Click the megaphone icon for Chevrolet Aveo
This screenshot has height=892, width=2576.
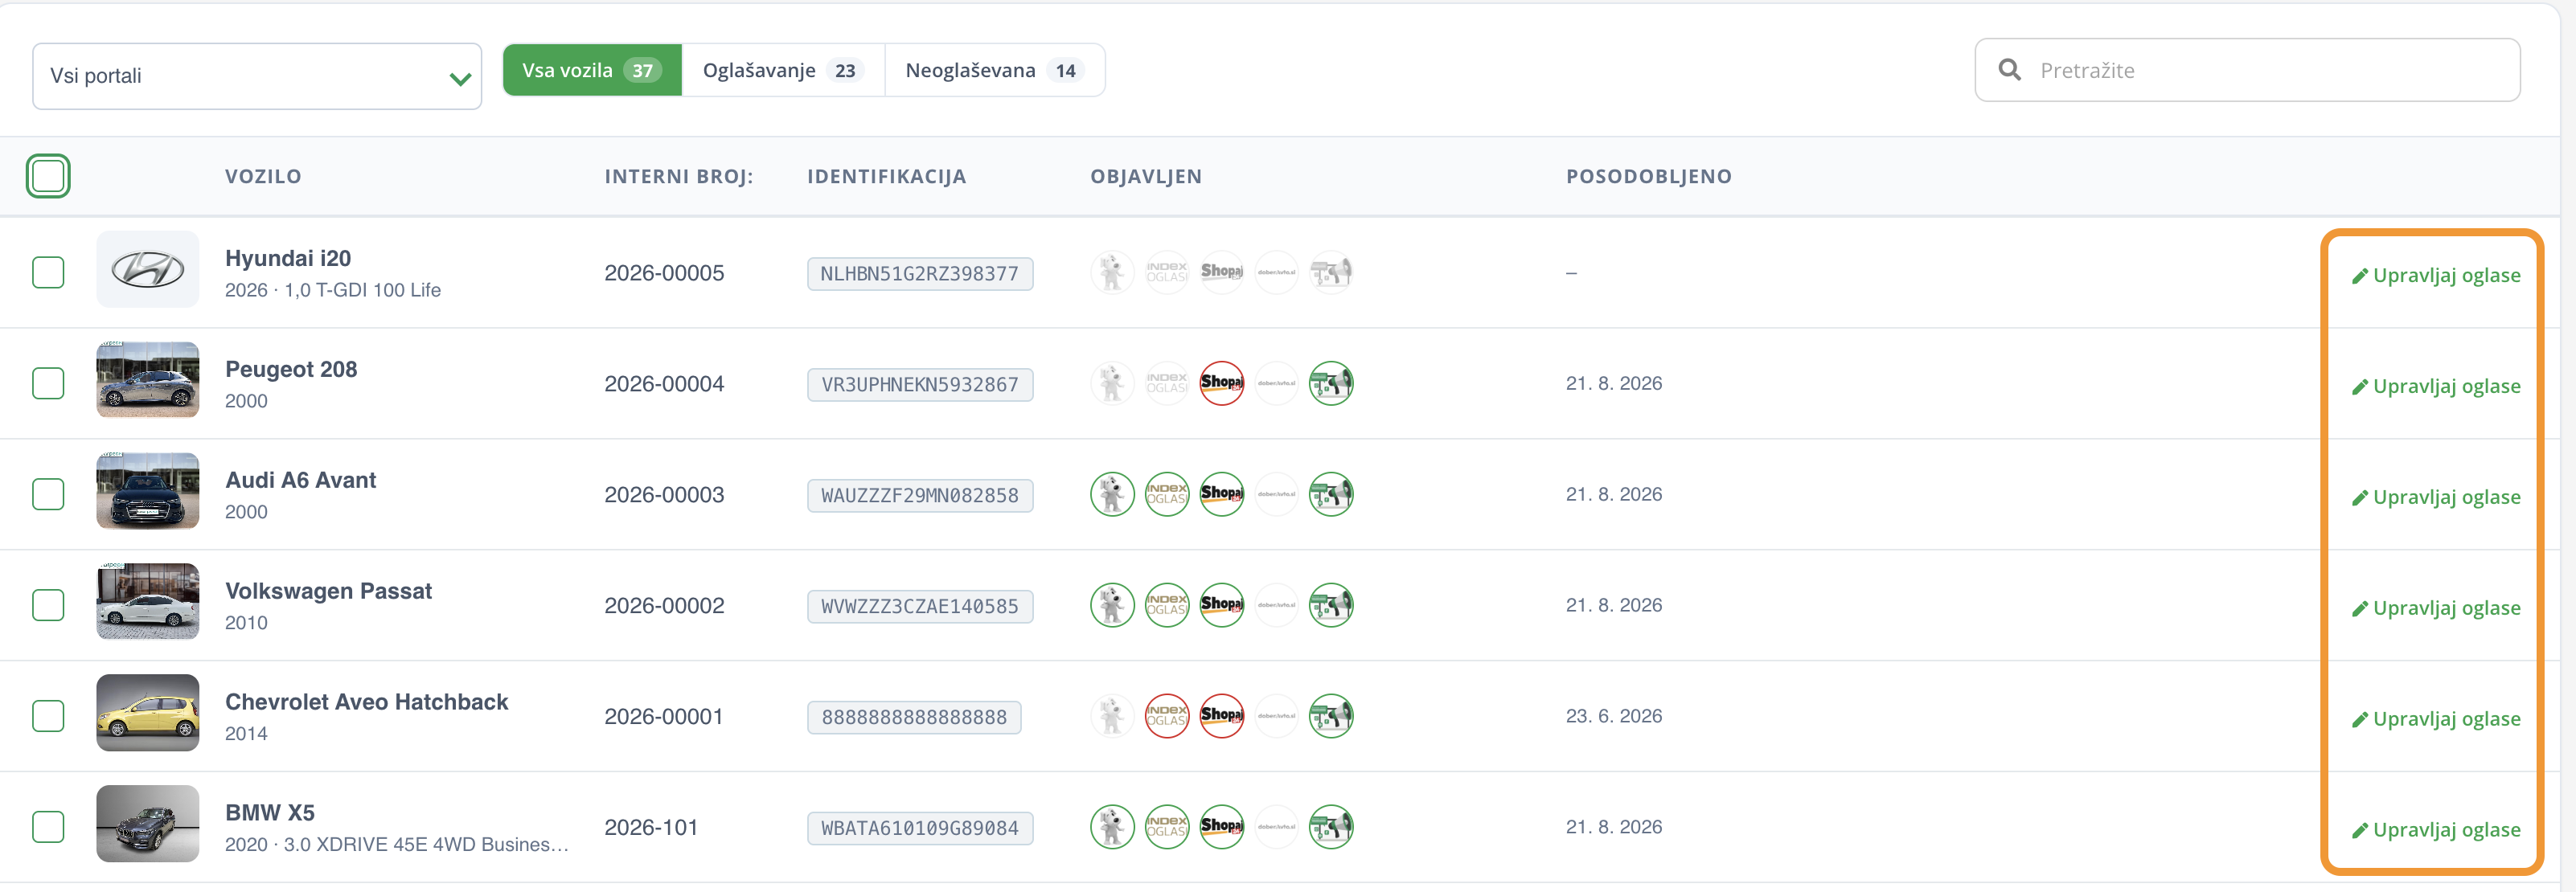tap(1332, 716)
